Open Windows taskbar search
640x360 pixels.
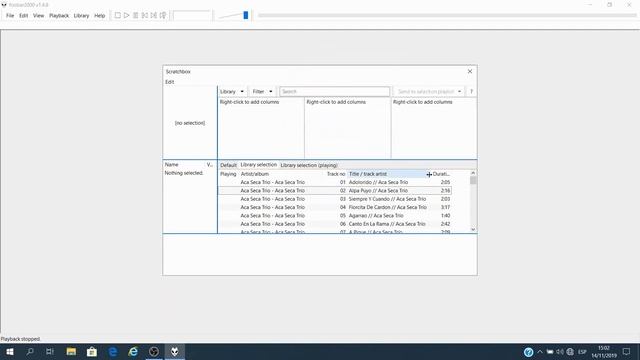click(x=30, y=351)
